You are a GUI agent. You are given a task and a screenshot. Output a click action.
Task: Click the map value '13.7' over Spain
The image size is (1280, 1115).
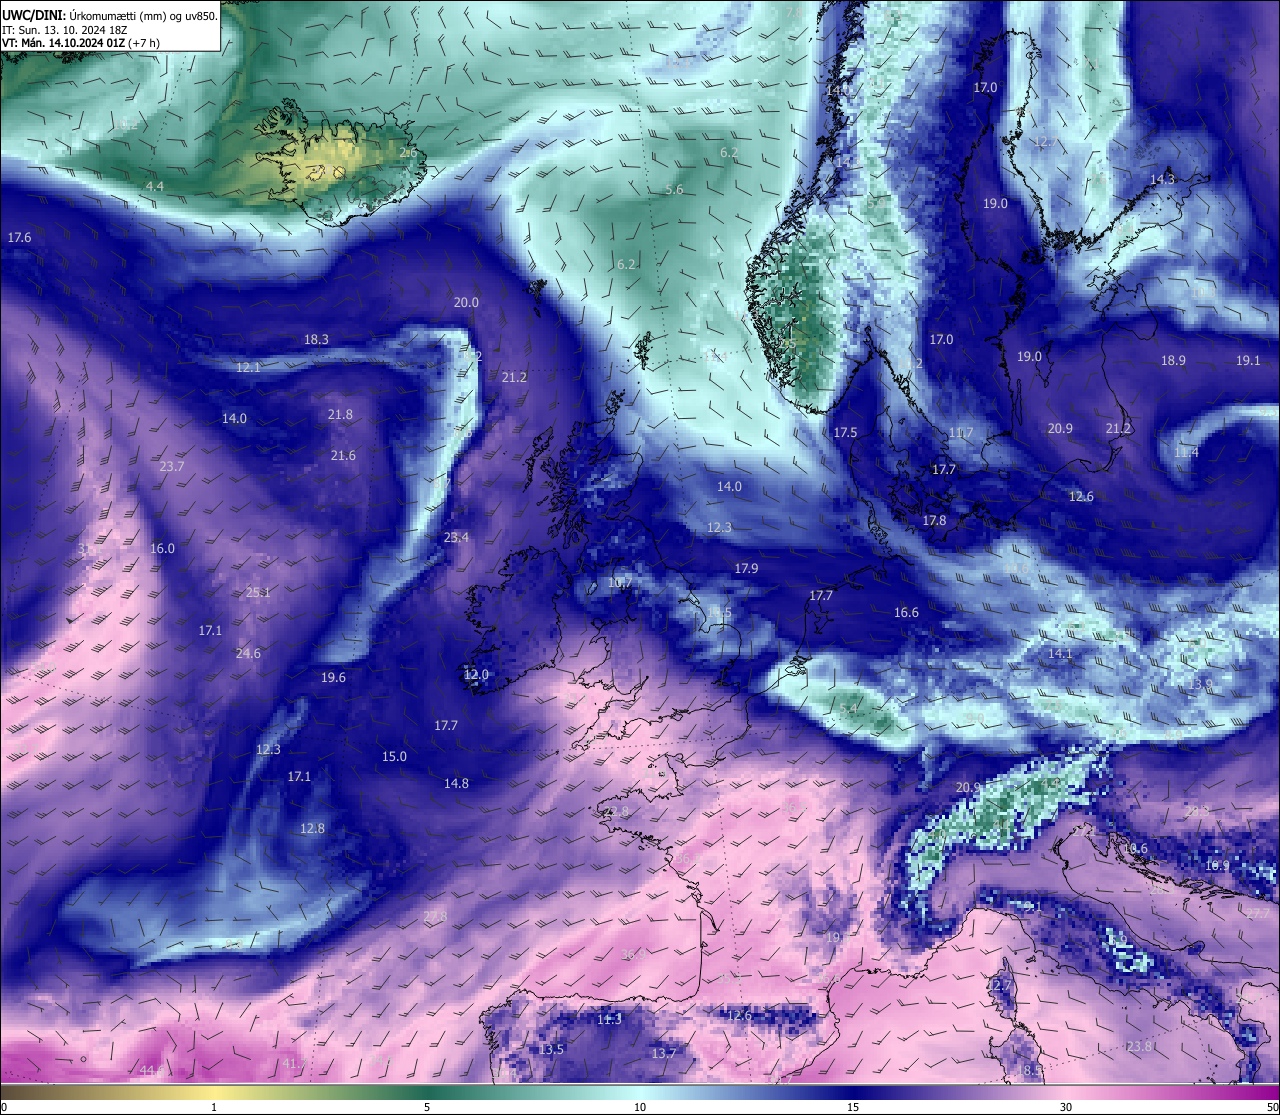[664, 1053]
